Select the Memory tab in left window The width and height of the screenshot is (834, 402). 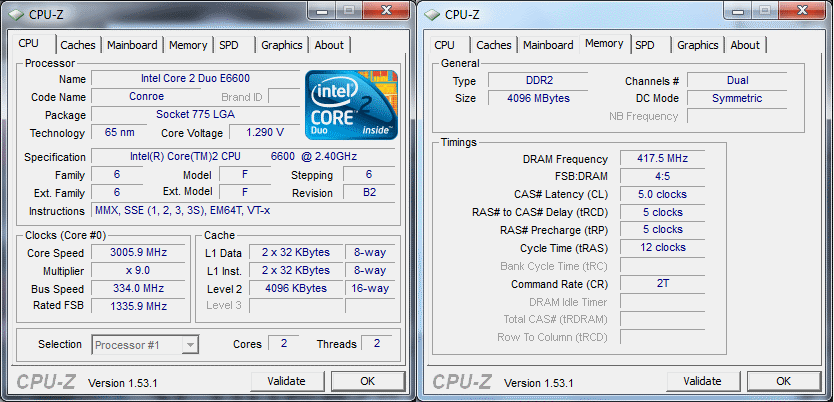click(188, 45)
